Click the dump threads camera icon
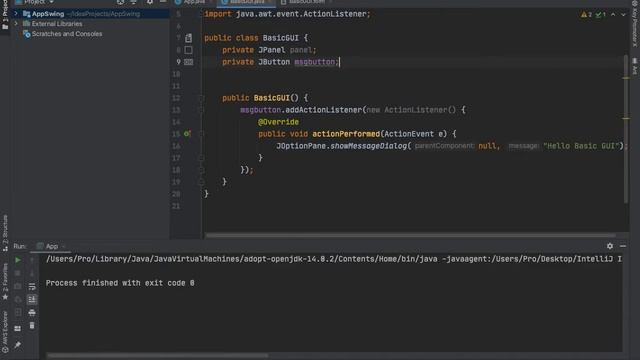The width and height of the screenshot is (640, 360). pyautogui.click(x=18, y=287)
